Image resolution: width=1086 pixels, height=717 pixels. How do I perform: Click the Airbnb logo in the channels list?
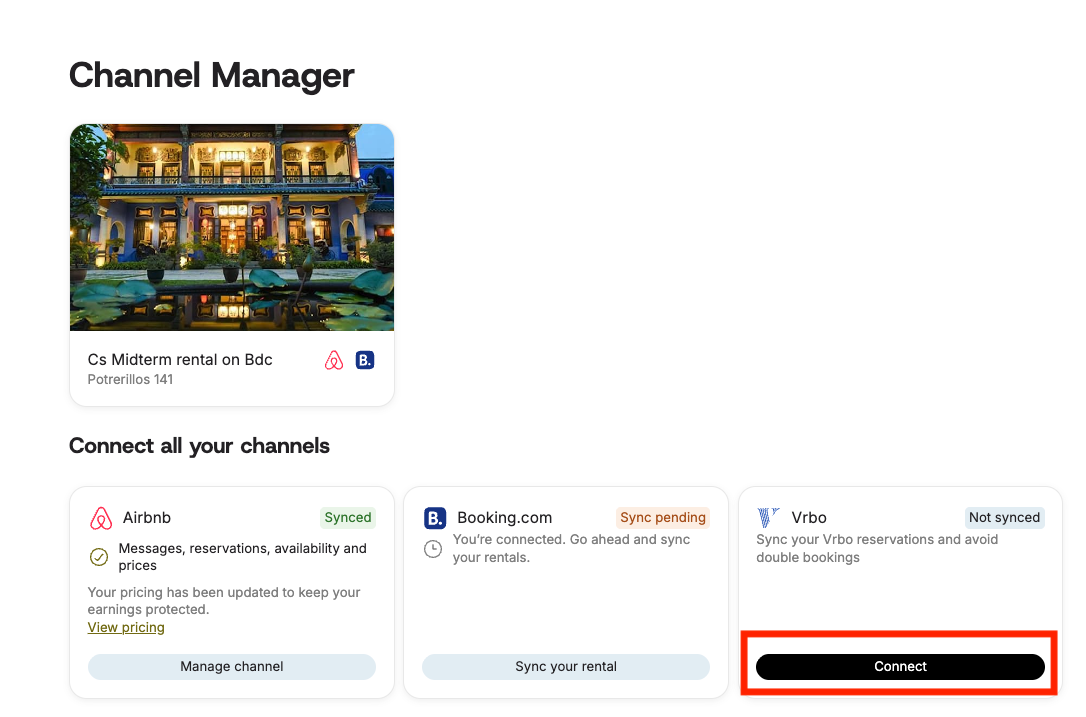tap(101, 518)
